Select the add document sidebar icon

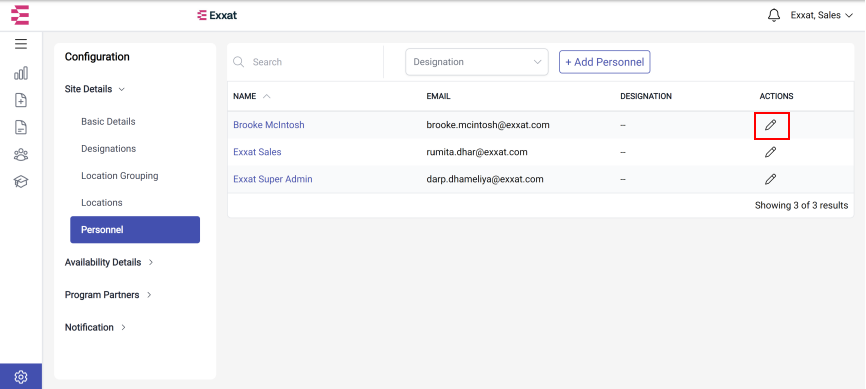coord(21,100)
